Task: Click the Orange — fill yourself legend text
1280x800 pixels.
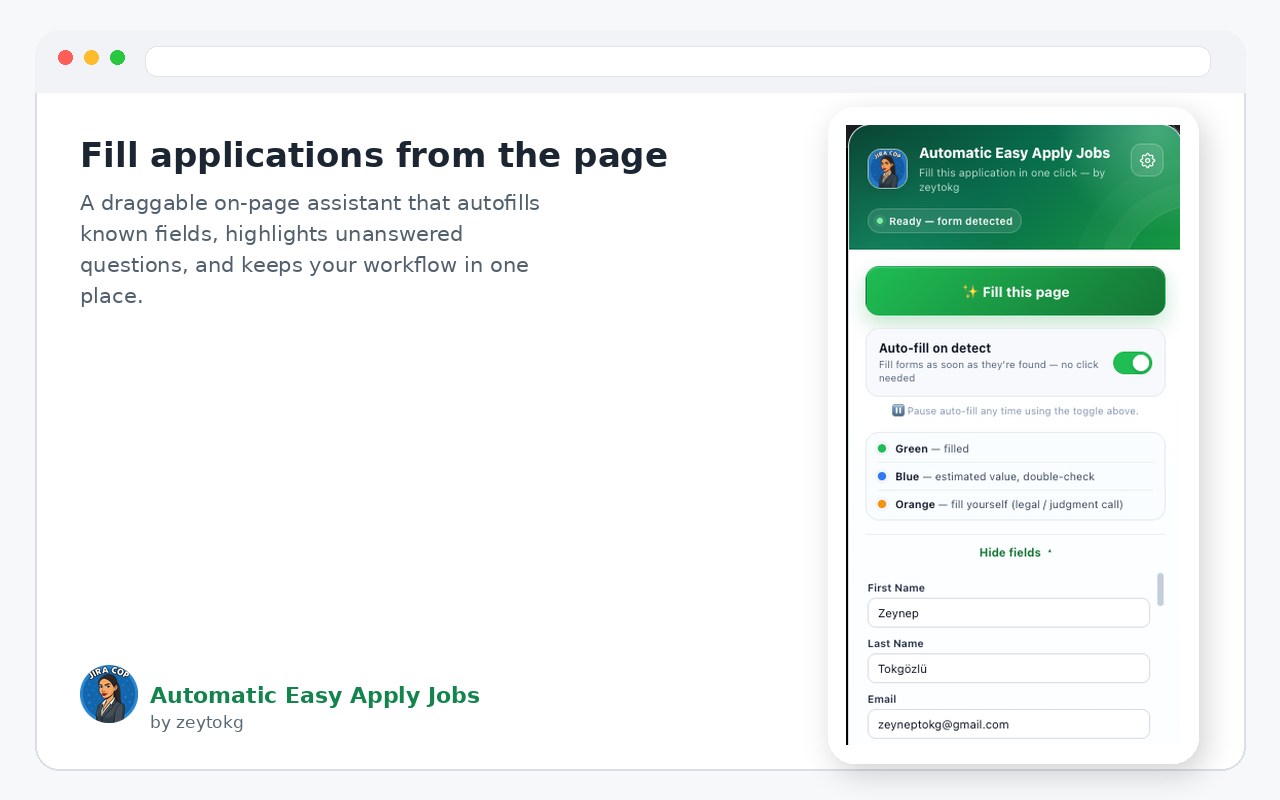Action: pyautogui.click(x=1009, y=504)
